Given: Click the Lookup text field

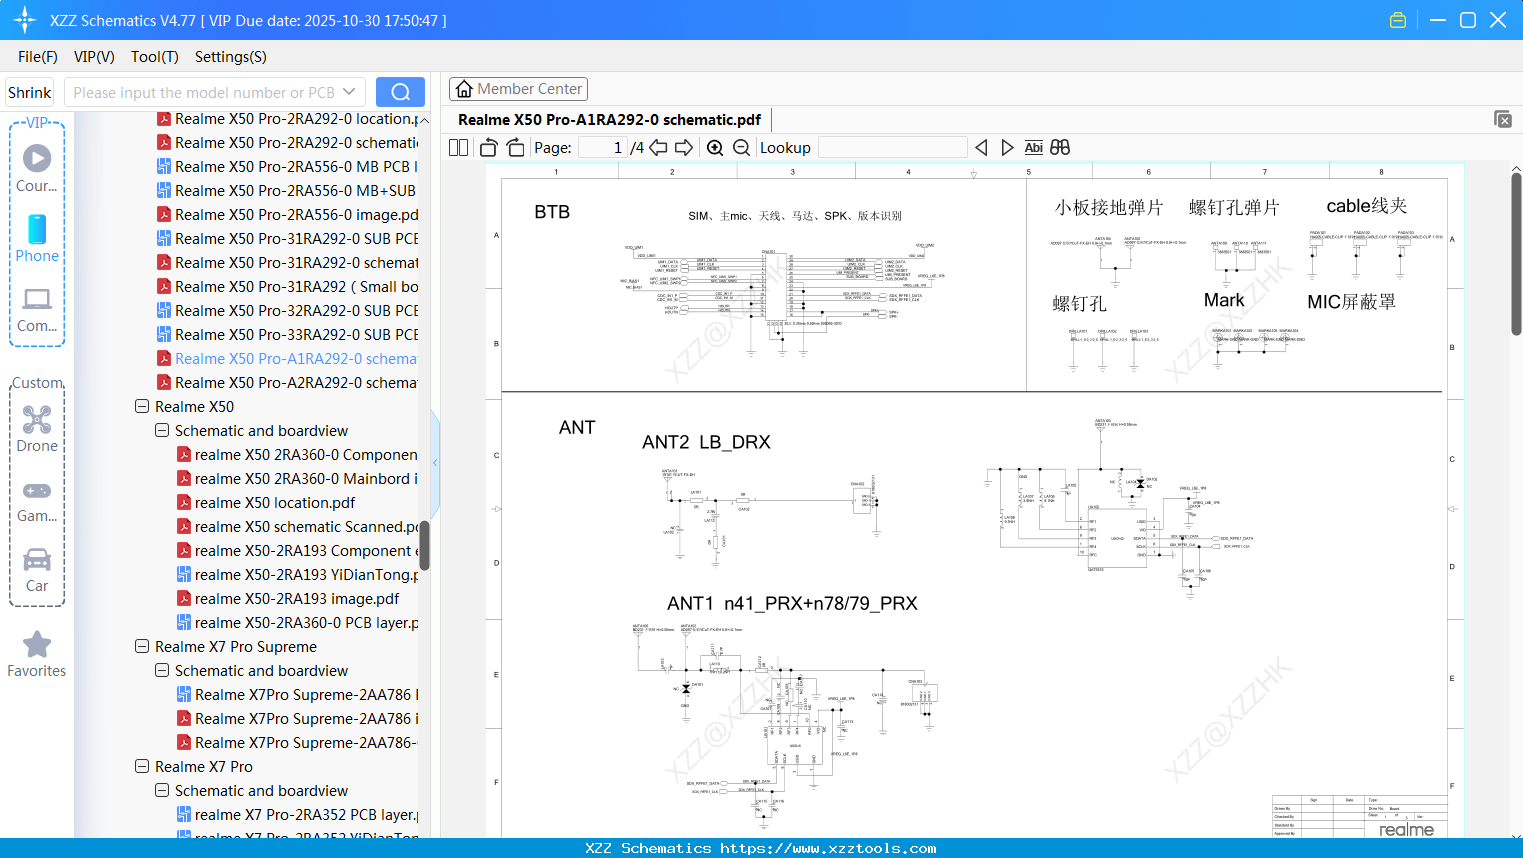Looking at the screenshot, I should 893,148.
